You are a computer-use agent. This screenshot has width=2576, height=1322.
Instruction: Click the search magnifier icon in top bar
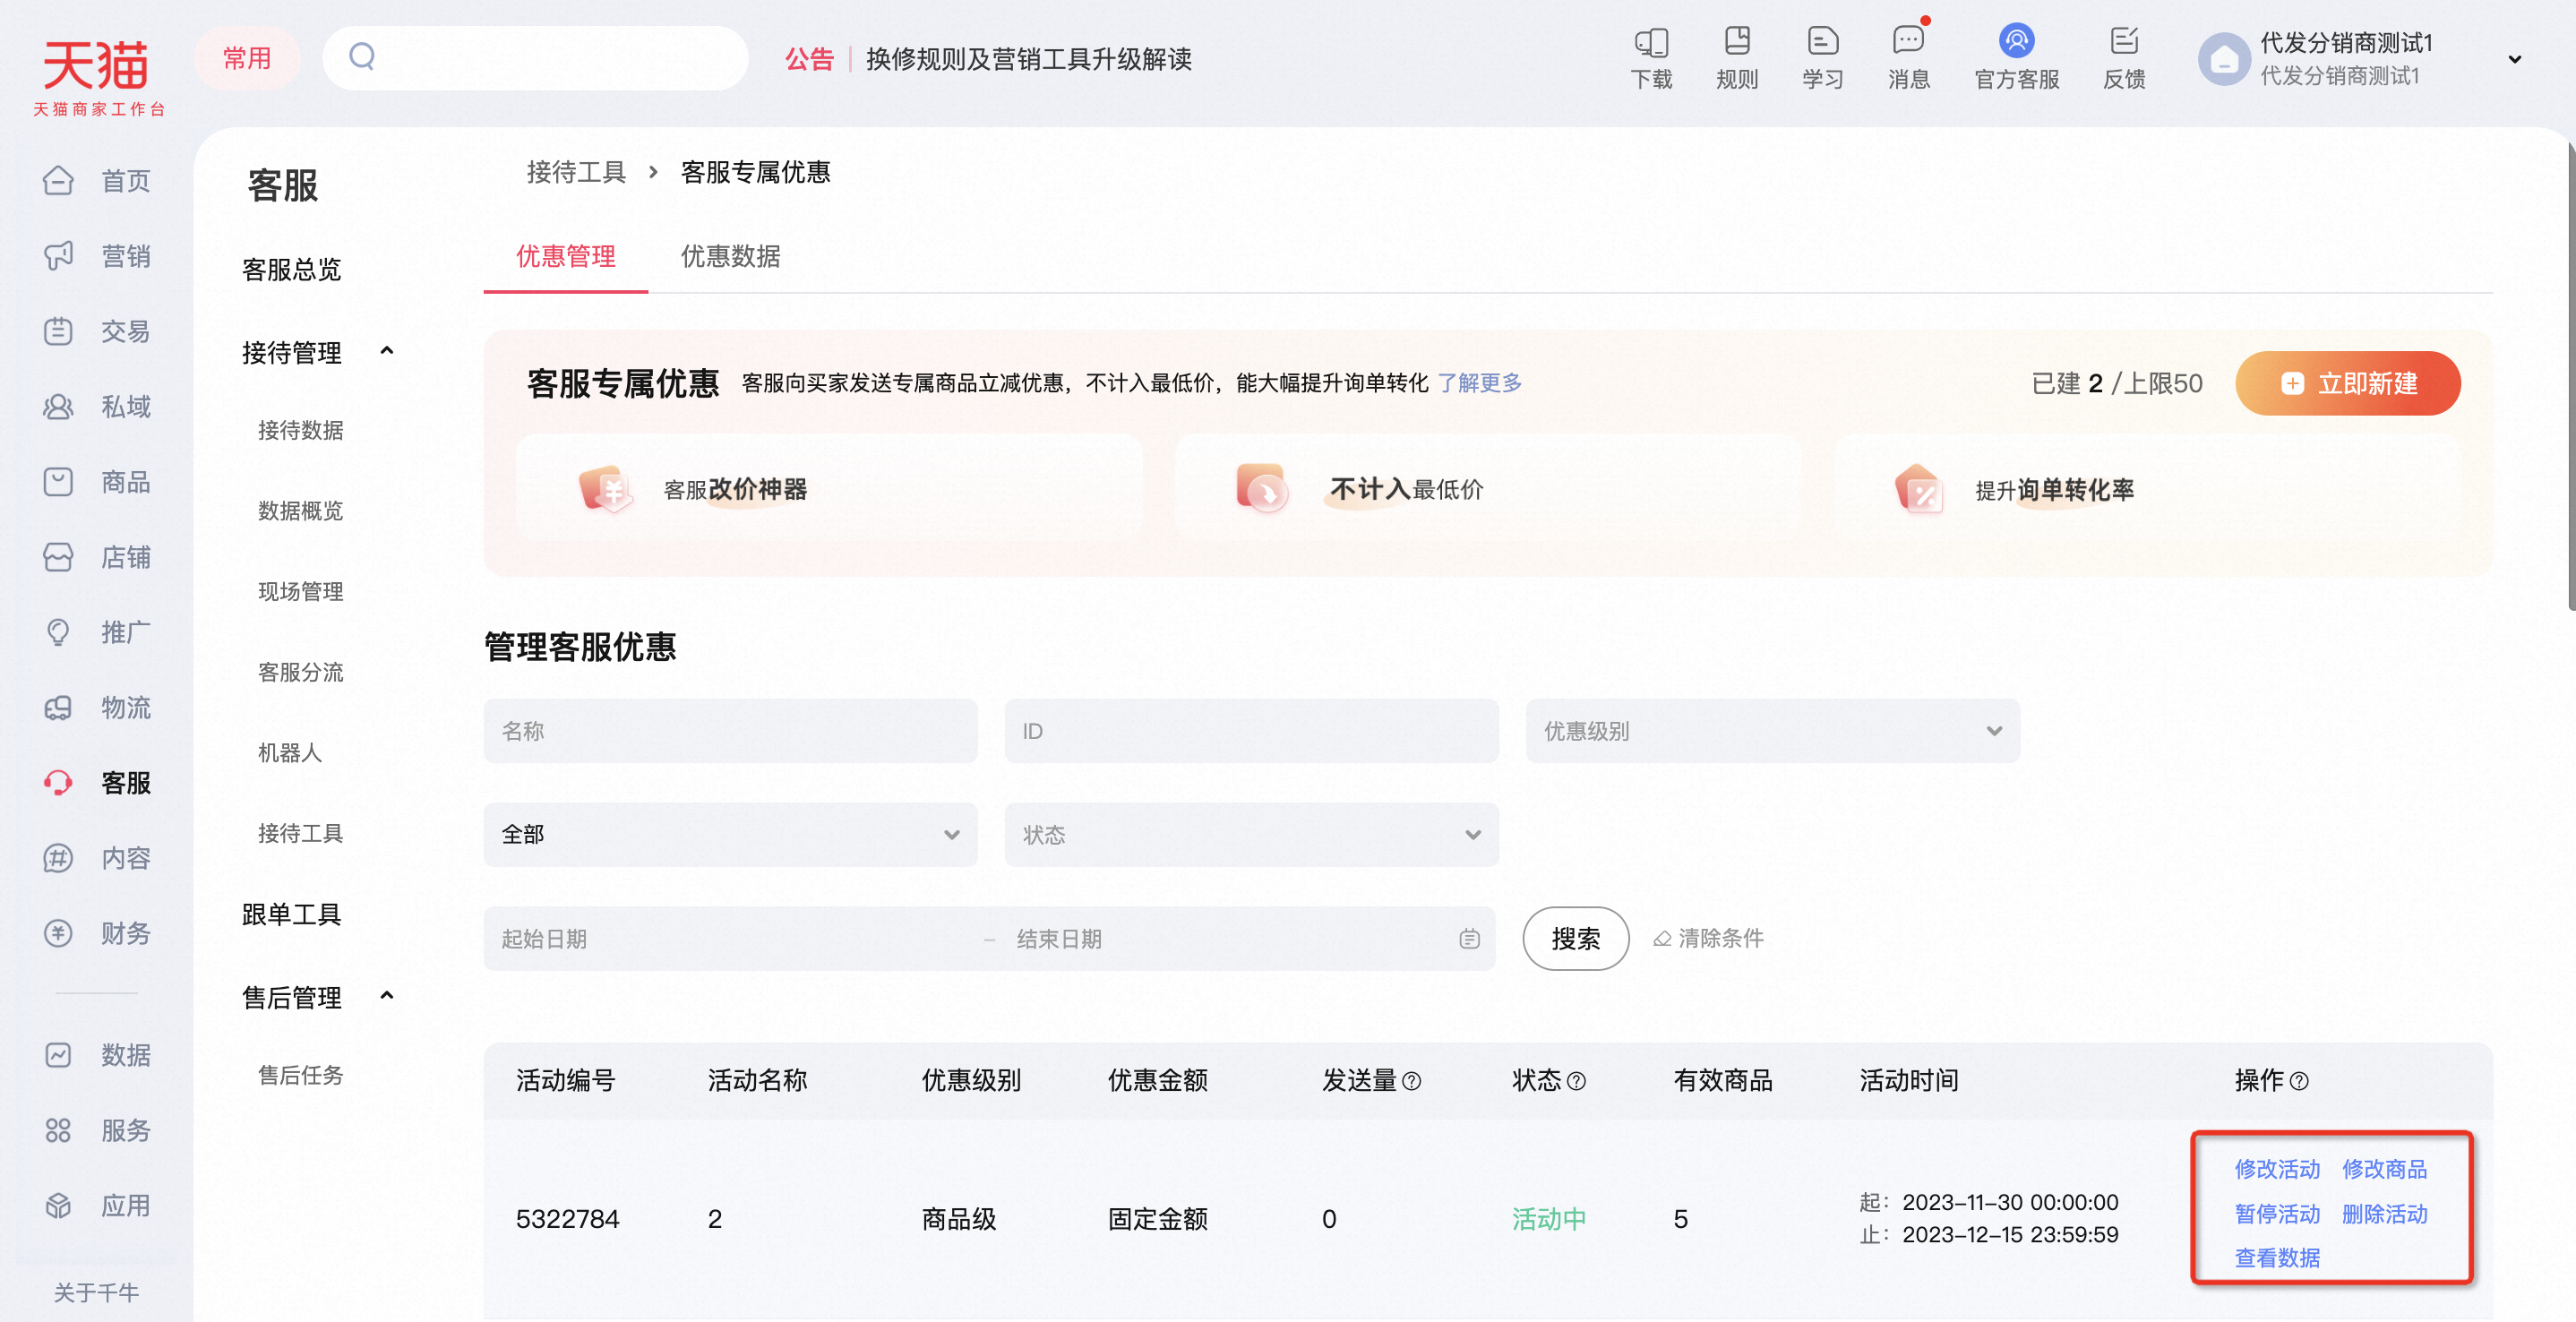(x=362, y=57)
